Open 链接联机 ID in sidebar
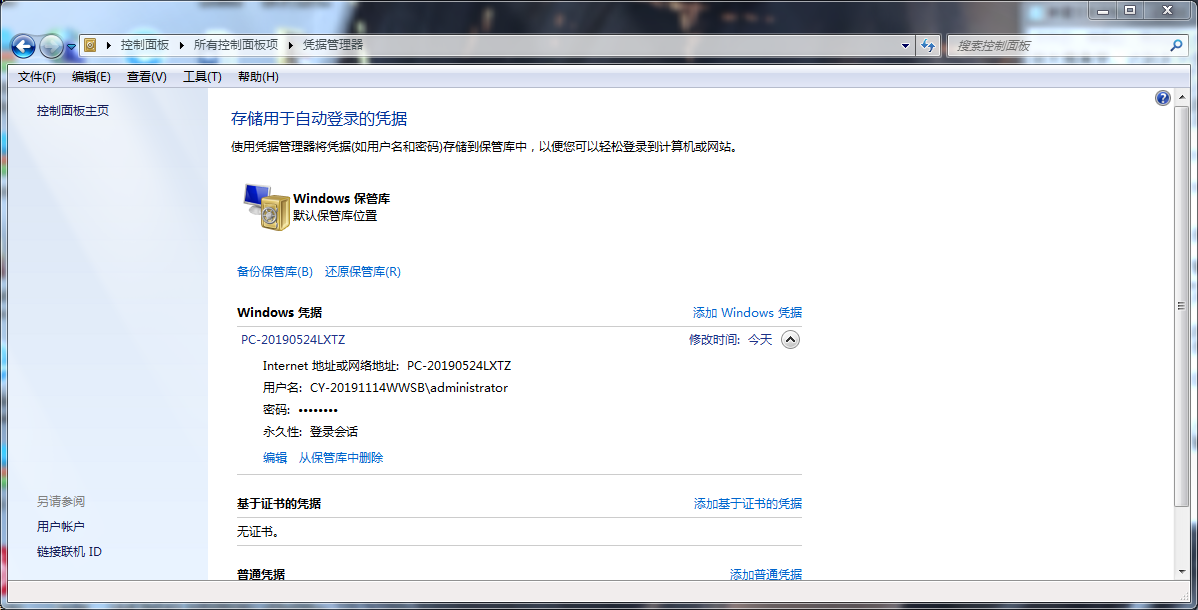The width and height of the screenshot is (1198, 610). [x=70, y=552]
